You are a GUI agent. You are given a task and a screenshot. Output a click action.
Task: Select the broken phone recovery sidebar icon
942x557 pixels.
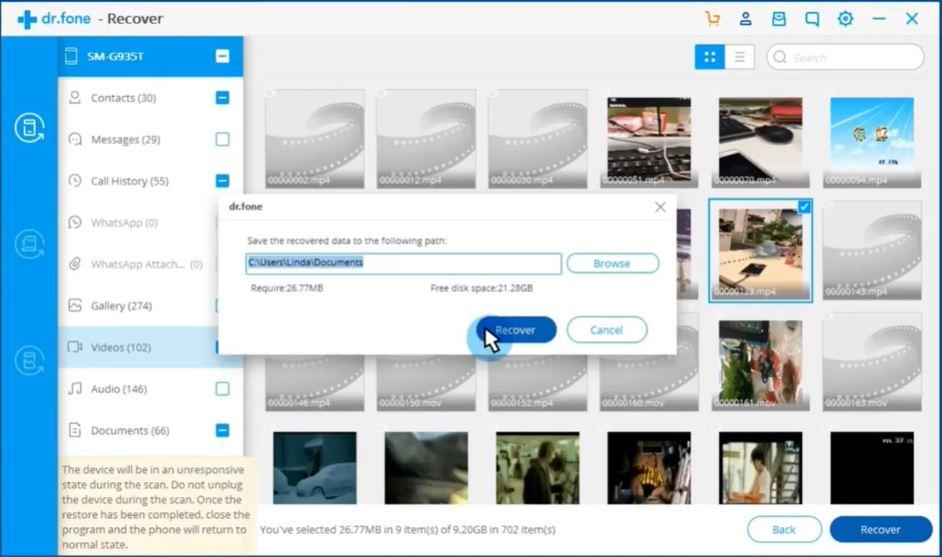click(x=29, y=360)
